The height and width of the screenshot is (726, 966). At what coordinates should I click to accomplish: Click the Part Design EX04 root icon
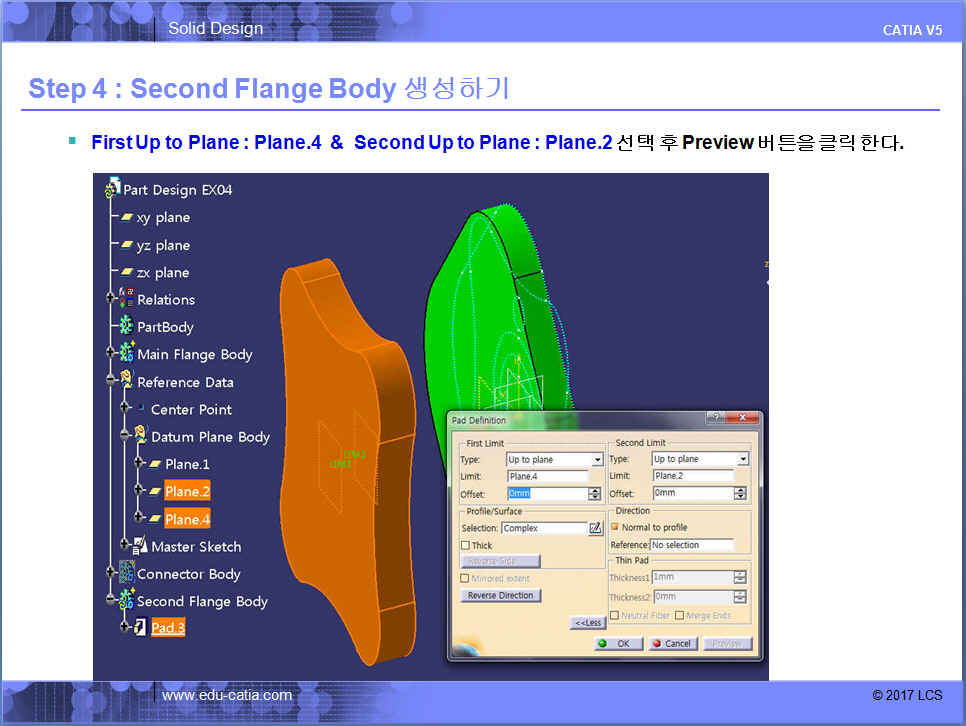point(113,189)
